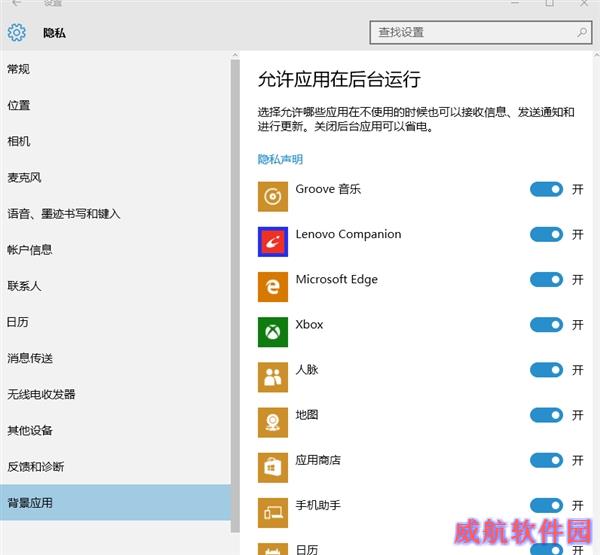Click the Groove 音乐 app icon

pyautogui.click(x=273, y=197)
